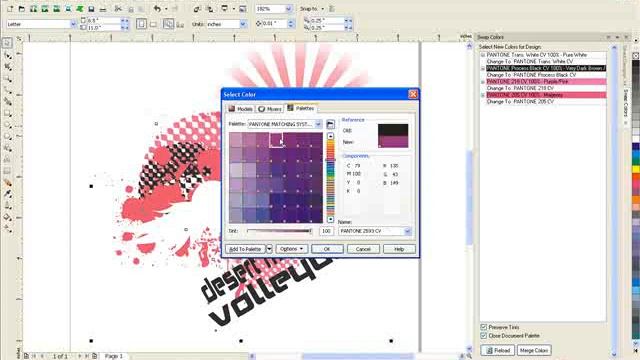Click the yellow swatch in the right color palette
Image resolution: width=640 pixels, height=360 pixels.
636,169
